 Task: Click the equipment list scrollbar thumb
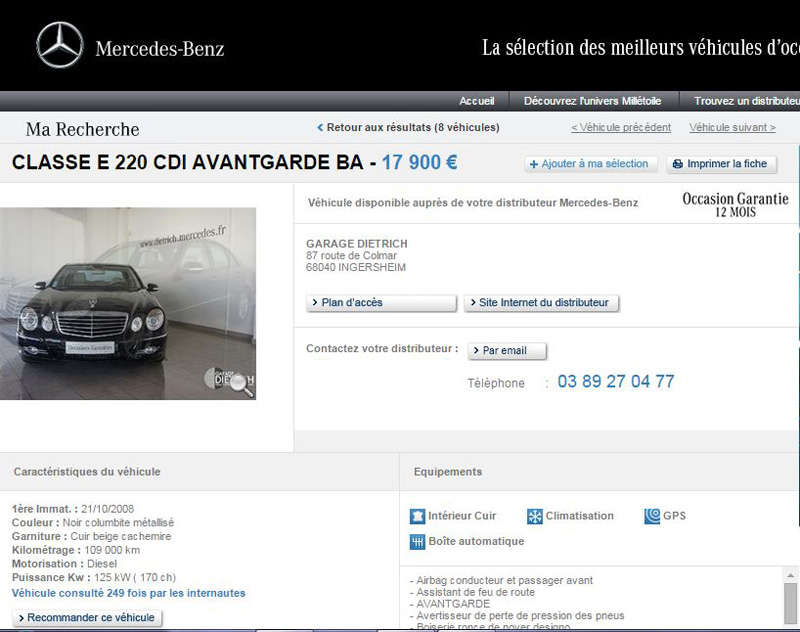790,603
